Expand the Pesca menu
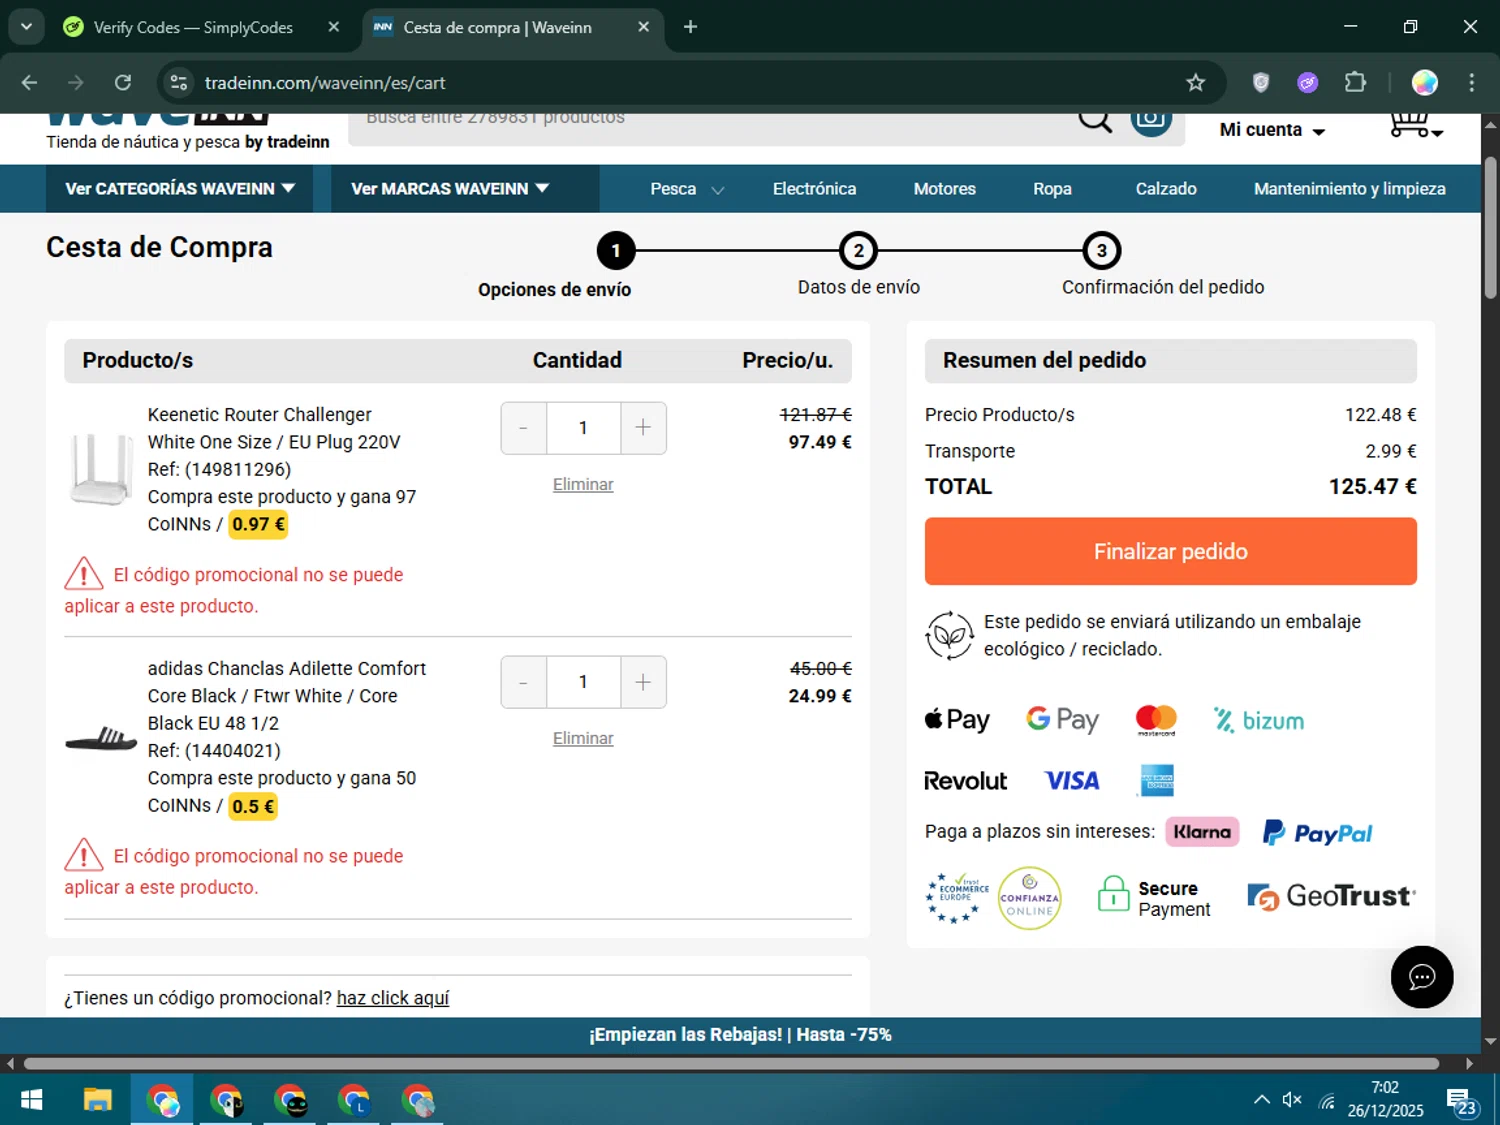 687,189
